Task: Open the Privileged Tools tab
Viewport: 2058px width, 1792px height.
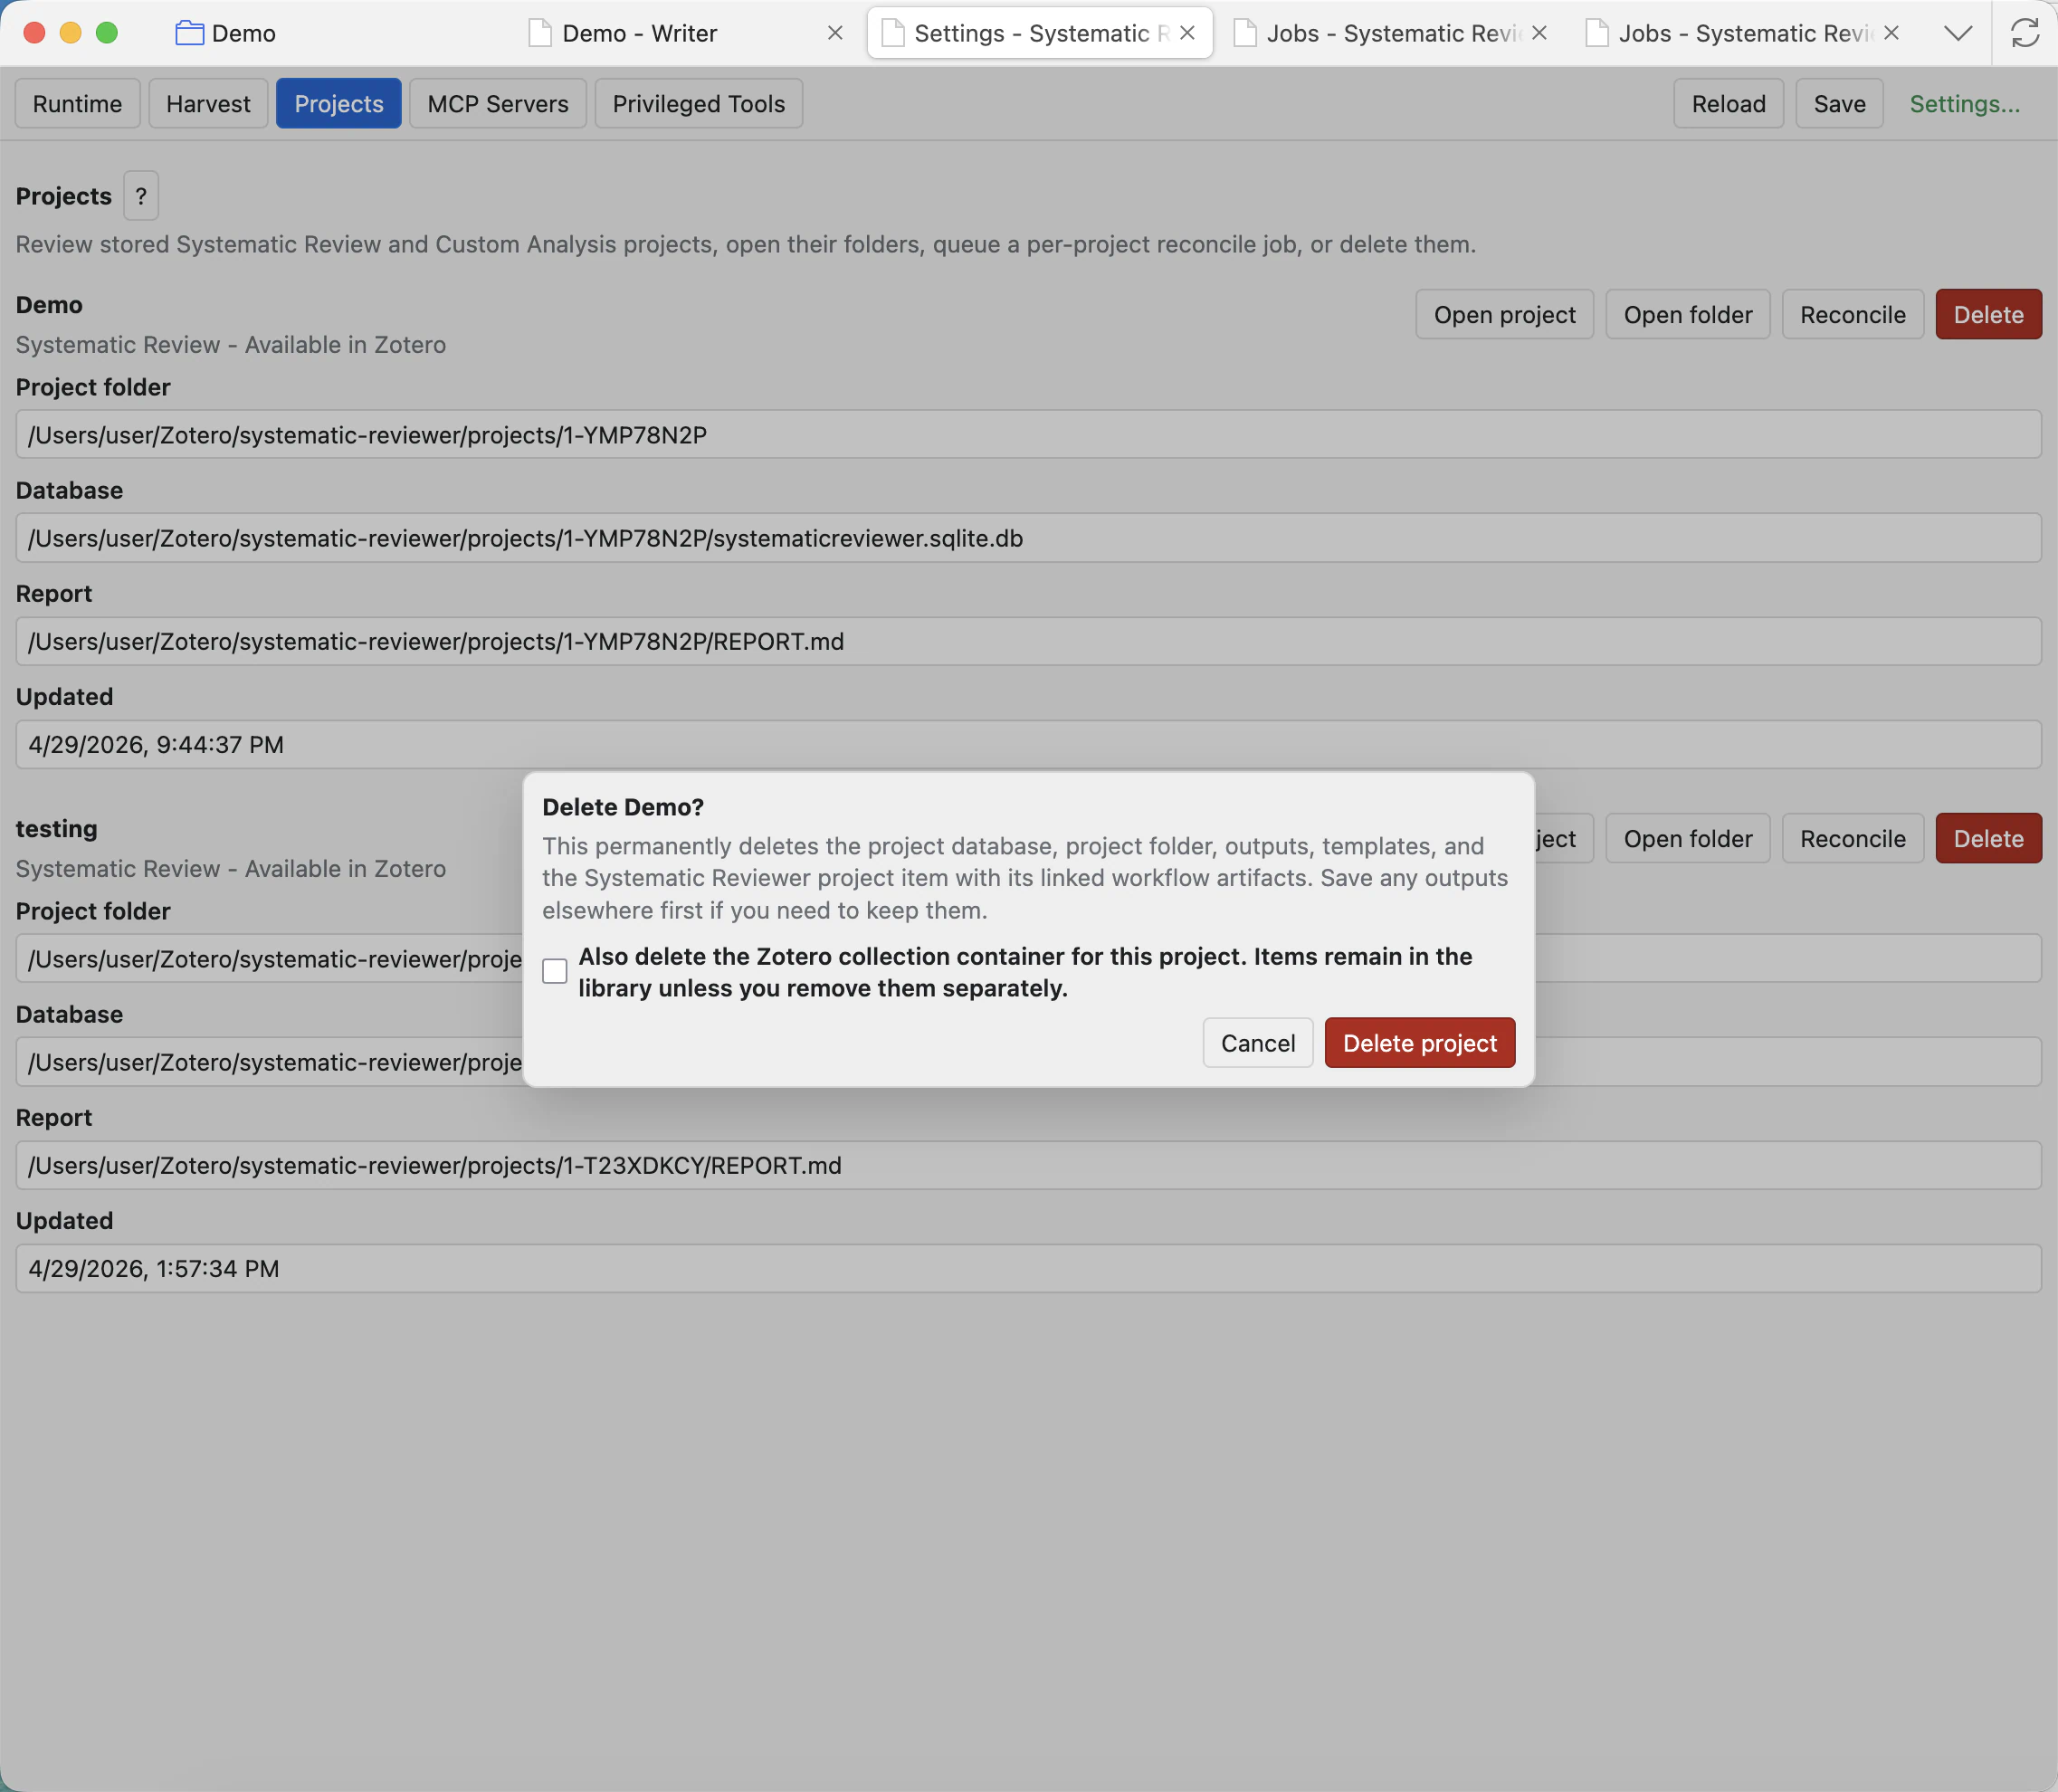Action: pyautogui.click(x=699, y=104)
